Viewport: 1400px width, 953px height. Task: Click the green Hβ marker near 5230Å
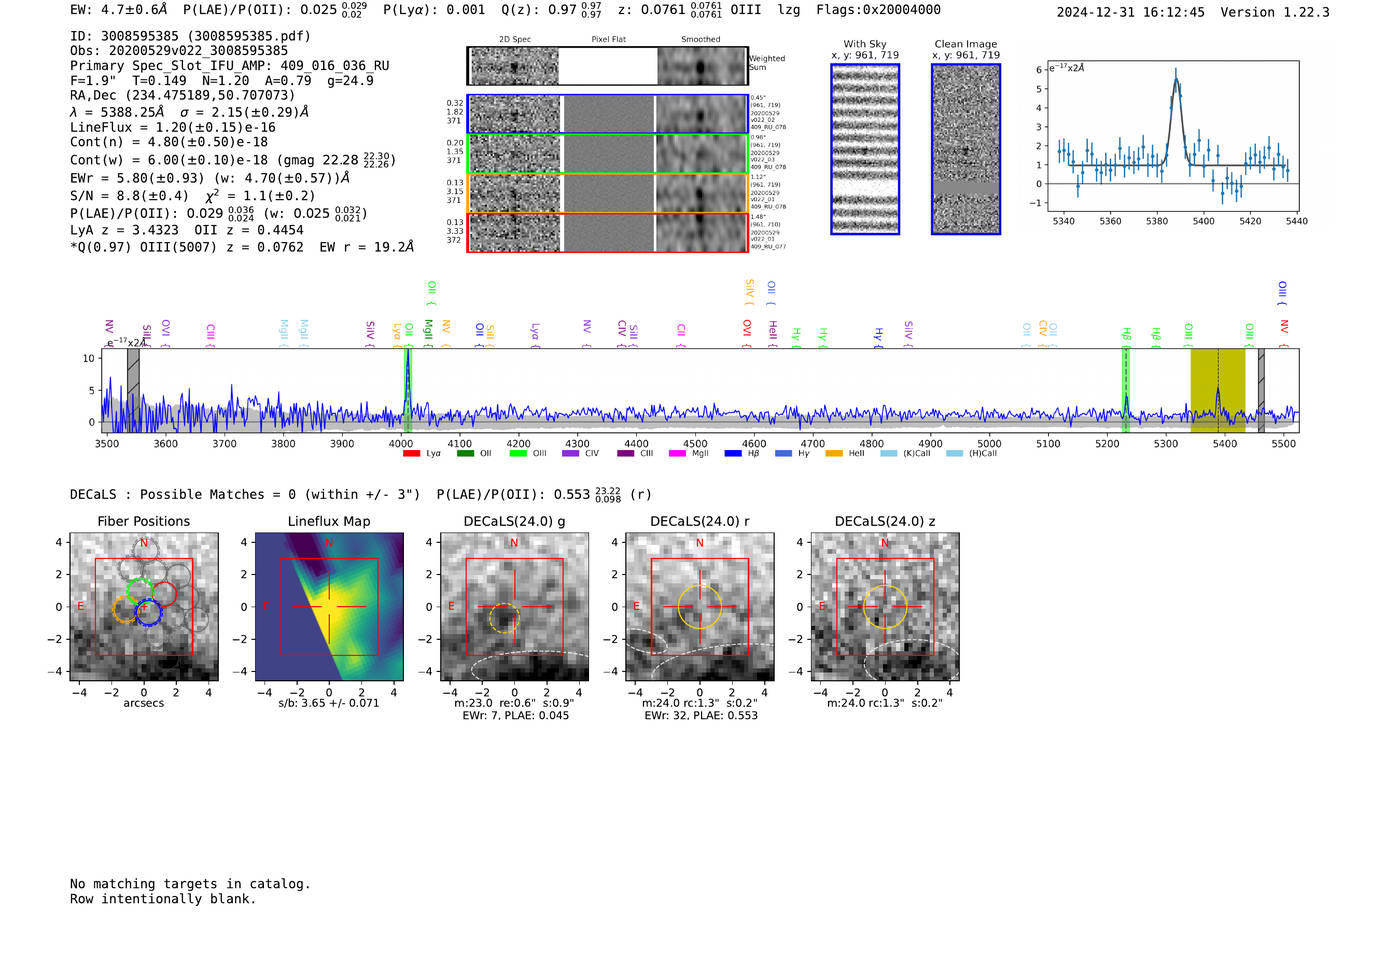tap(1126, 390)
